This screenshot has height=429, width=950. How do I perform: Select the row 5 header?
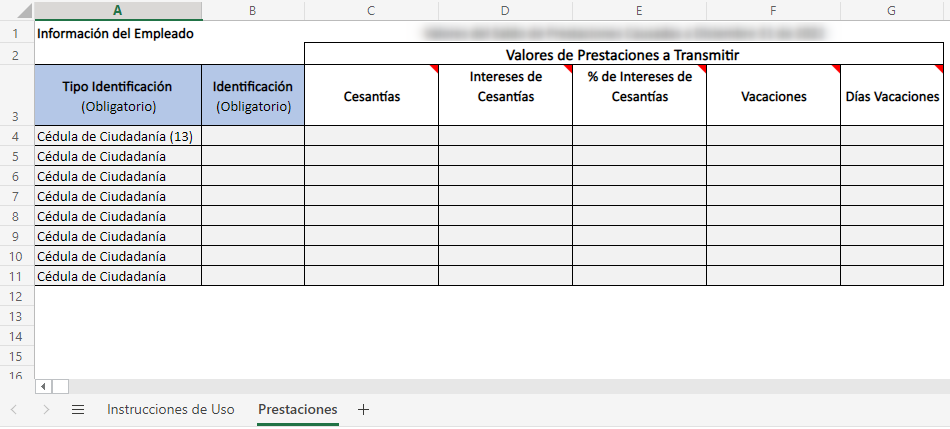17,156
